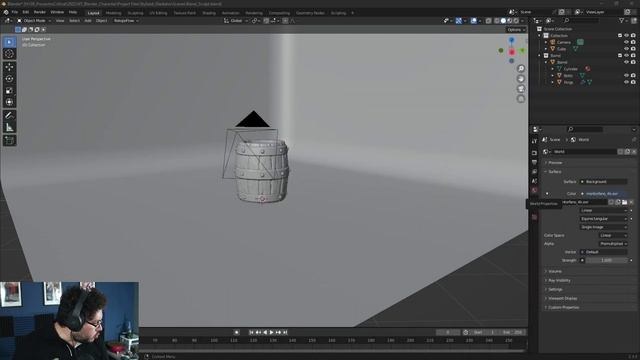This screenshot has height=360, width=640.
Task: Open the viewport Options dropdown
Action: (x=516, y=29)
